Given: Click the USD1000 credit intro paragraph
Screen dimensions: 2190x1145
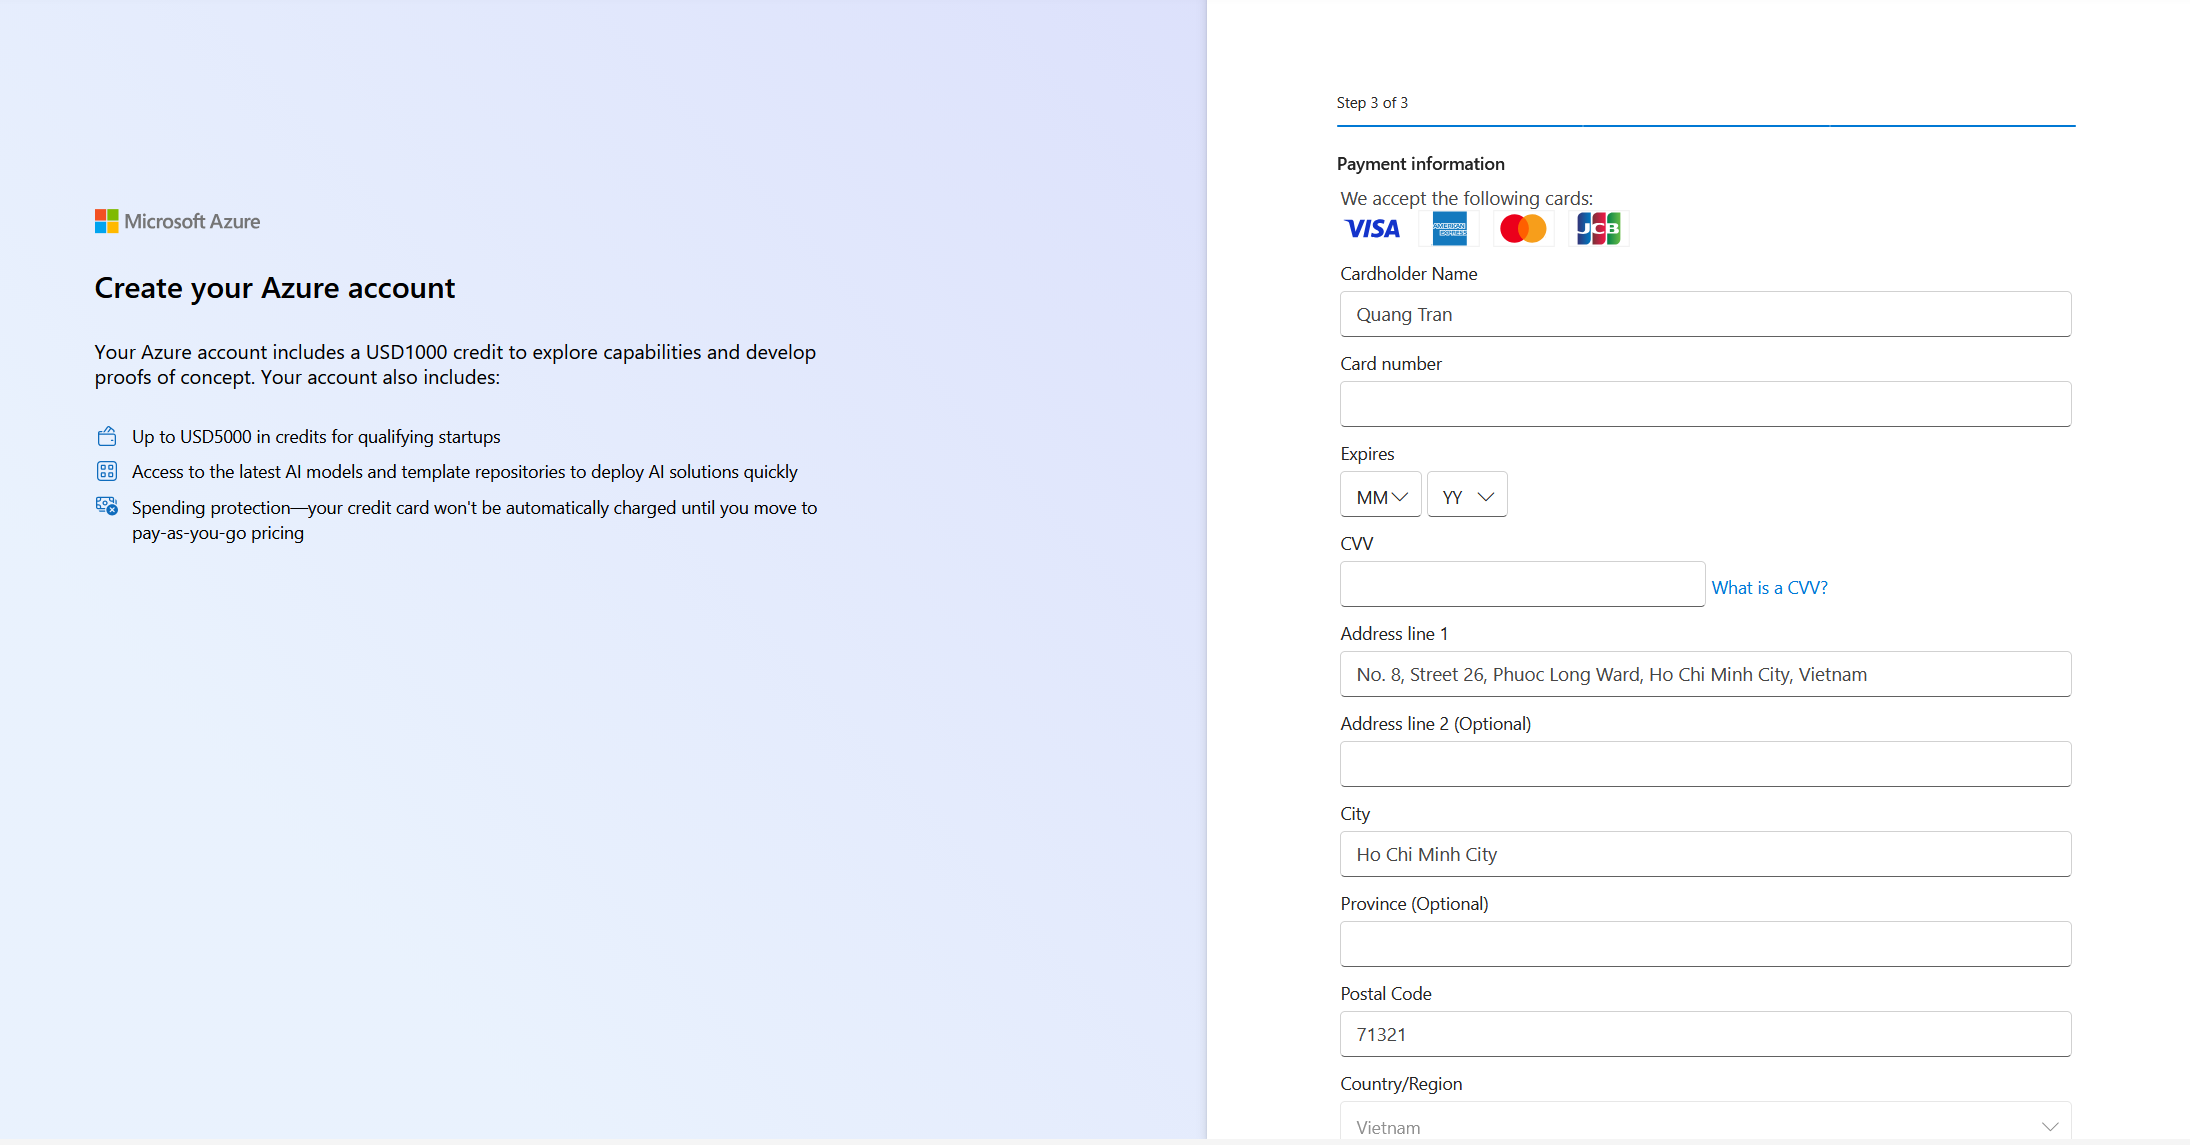Looking at the screenshot, I should pyautogui.click(x=455, y=365).
